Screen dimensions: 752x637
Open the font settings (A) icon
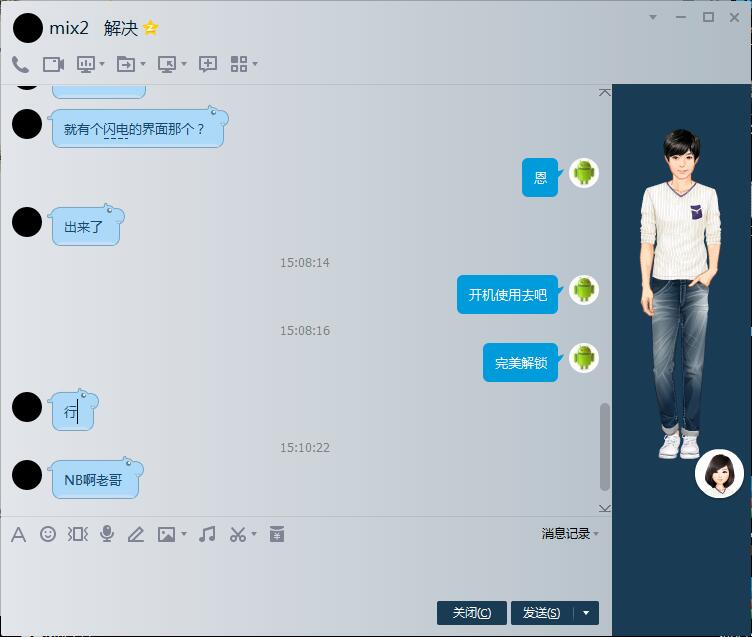coord(18,534)
